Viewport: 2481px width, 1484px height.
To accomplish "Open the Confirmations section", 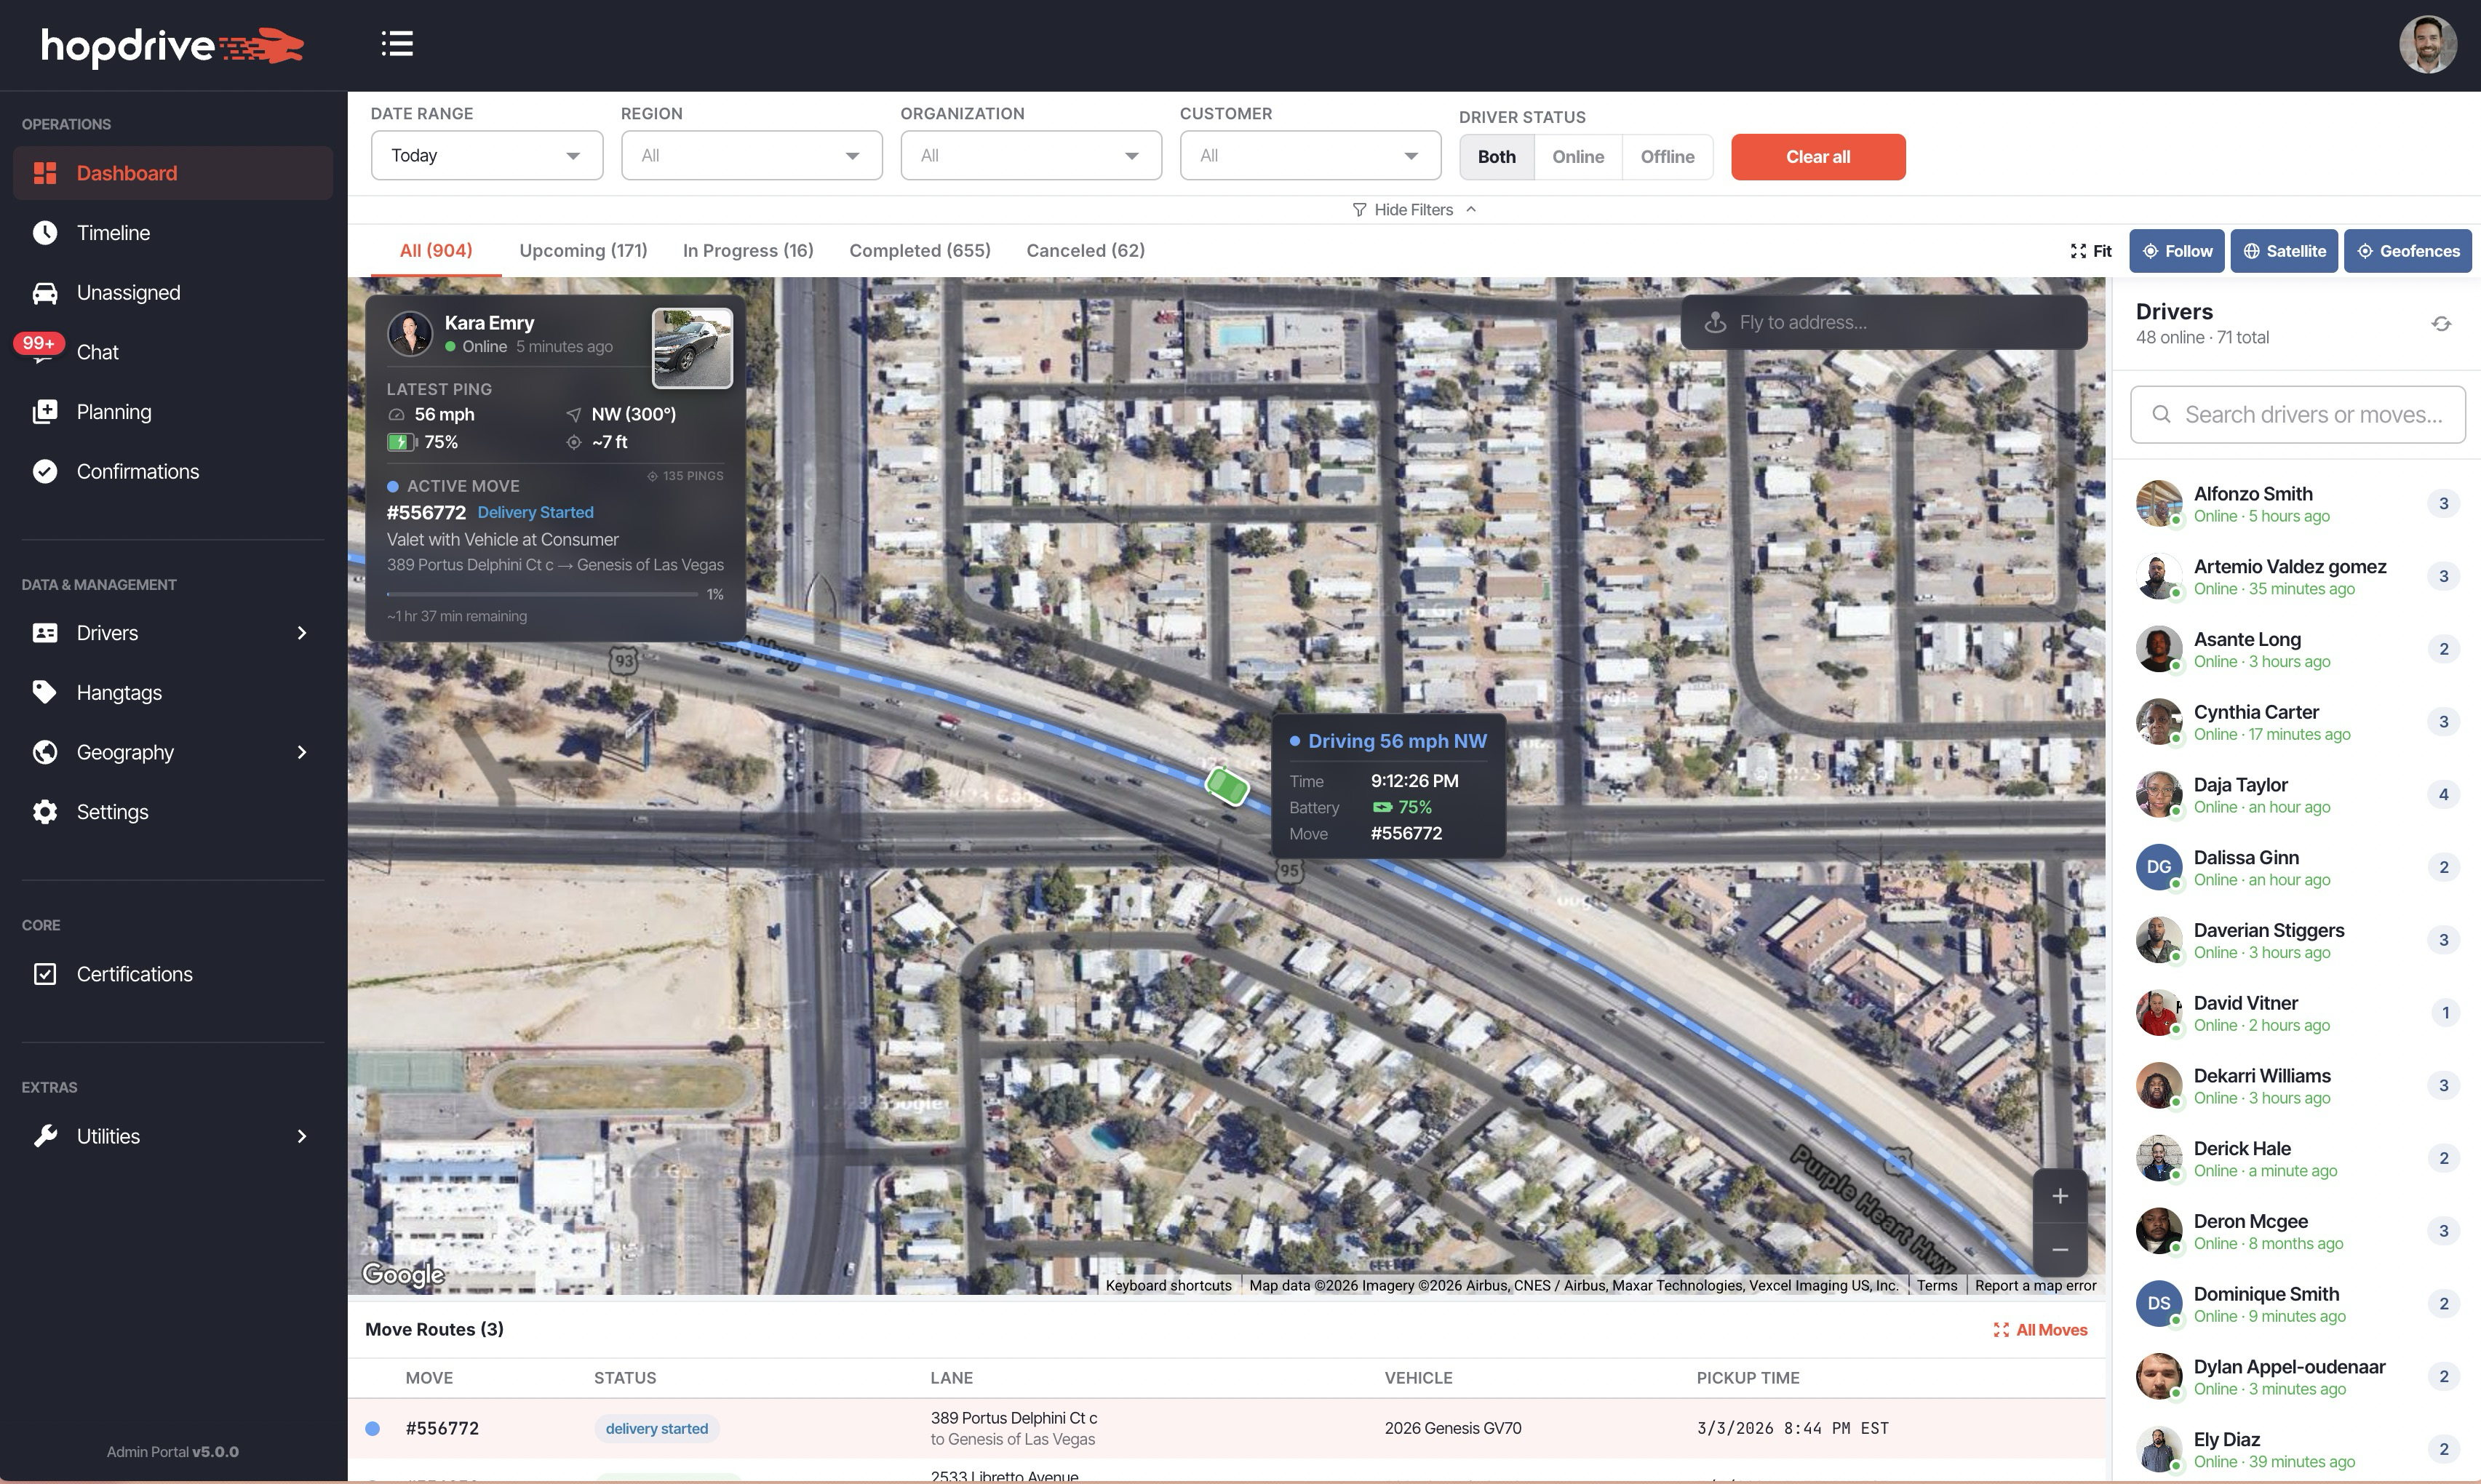I will pyautogui.click(x=138, y=471).
